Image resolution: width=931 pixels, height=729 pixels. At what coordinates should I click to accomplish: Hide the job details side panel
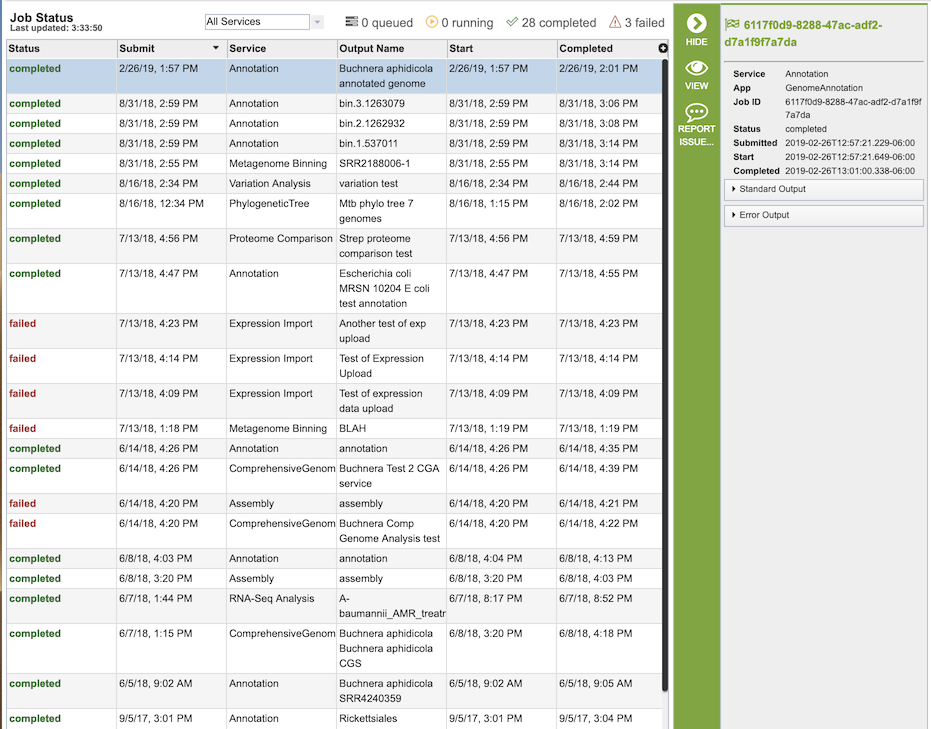[696, 30]
